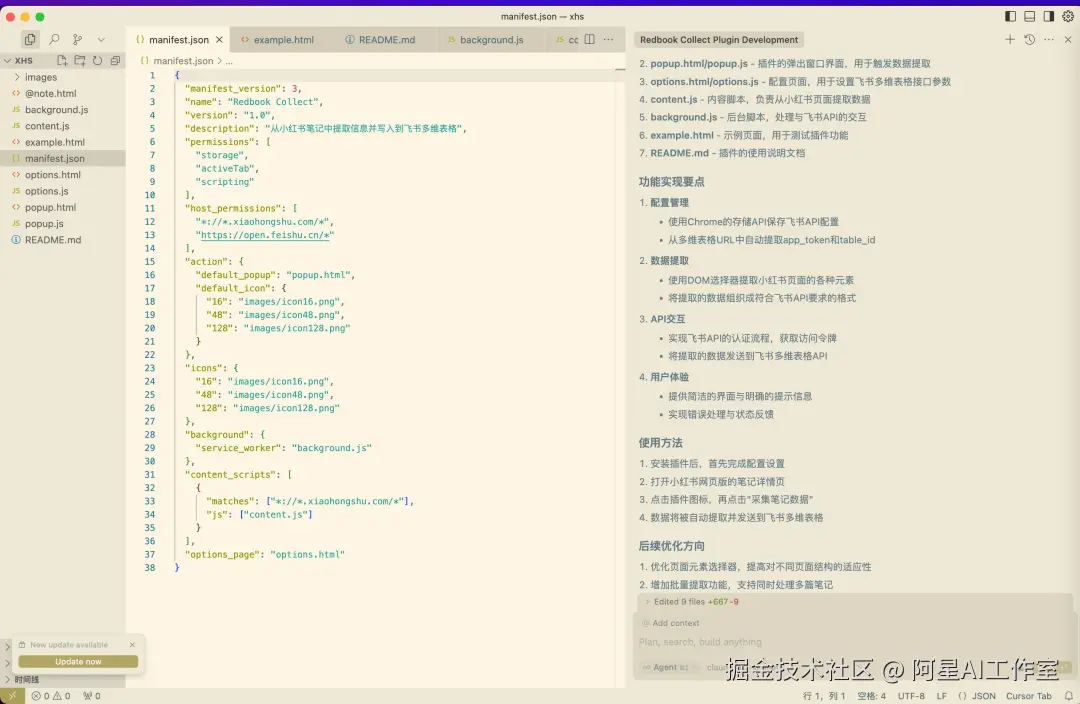Toggle the right AI pane layout

coord(1048,17)
